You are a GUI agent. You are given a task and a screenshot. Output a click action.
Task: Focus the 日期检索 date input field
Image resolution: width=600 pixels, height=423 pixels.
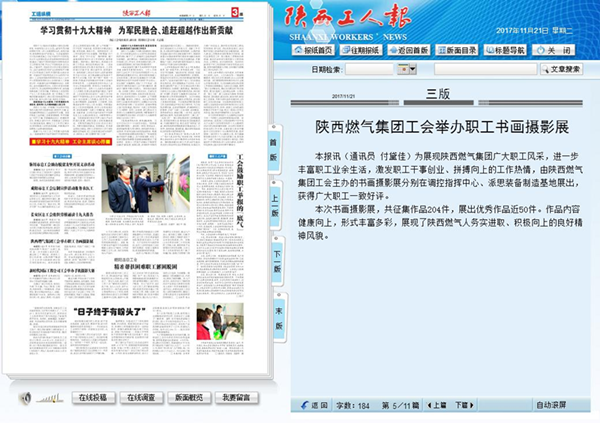[369, 69]
